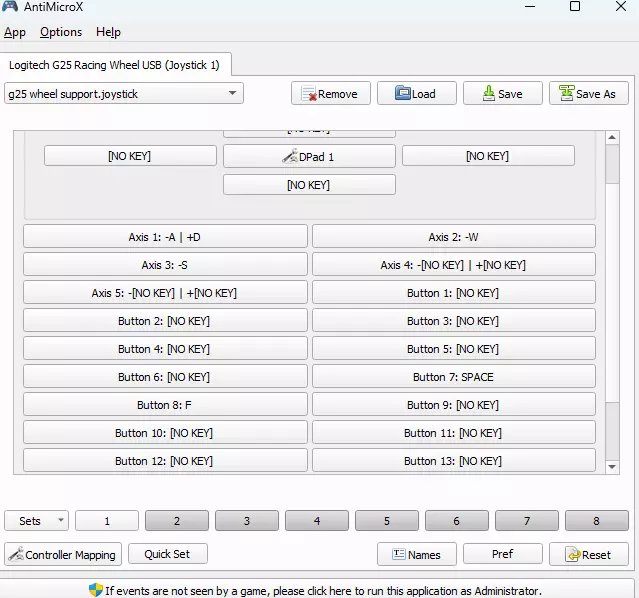639x598 pixels.
Task: Assign a key to Button 5
Action: (x=454, y=349)
